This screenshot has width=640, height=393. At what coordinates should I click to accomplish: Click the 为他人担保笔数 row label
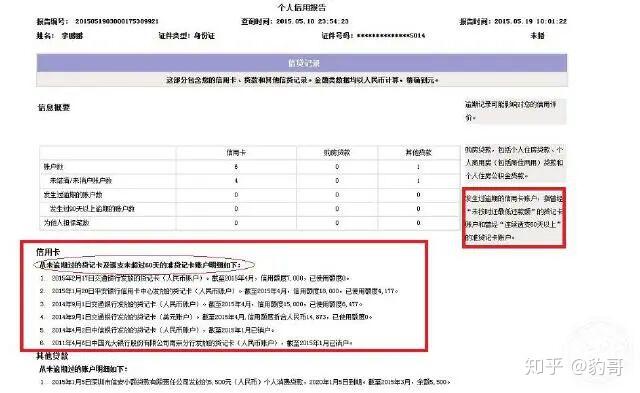pos(67,223)
